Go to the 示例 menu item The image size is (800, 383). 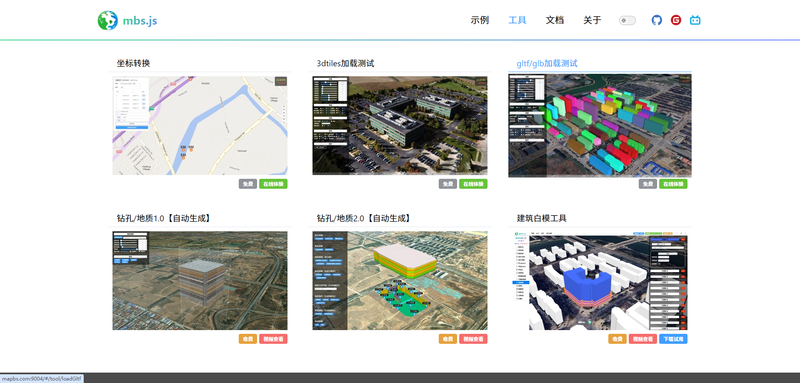(480, 20)
